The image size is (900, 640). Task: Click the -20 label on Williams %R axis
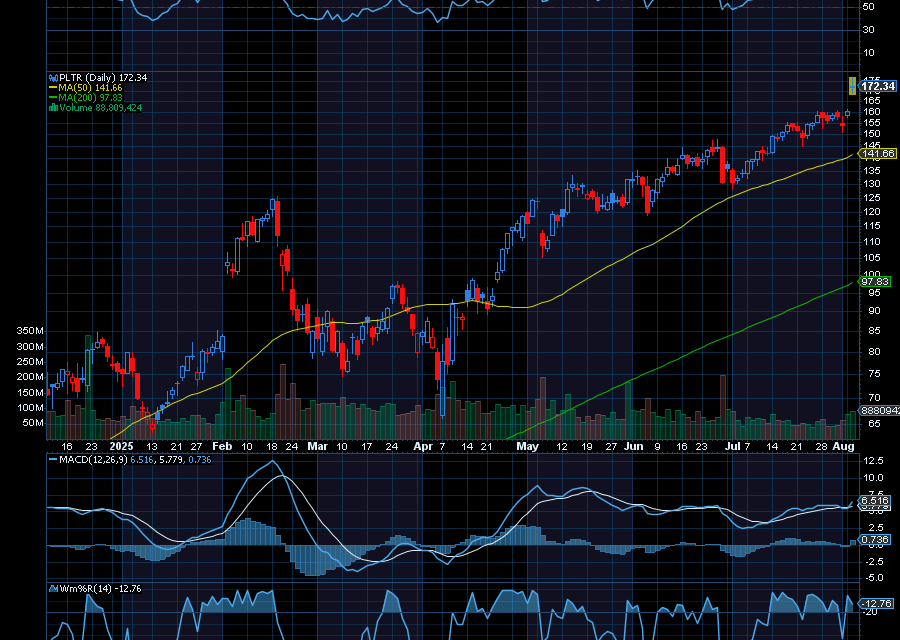pyautogui.click(x=870, y=612)
